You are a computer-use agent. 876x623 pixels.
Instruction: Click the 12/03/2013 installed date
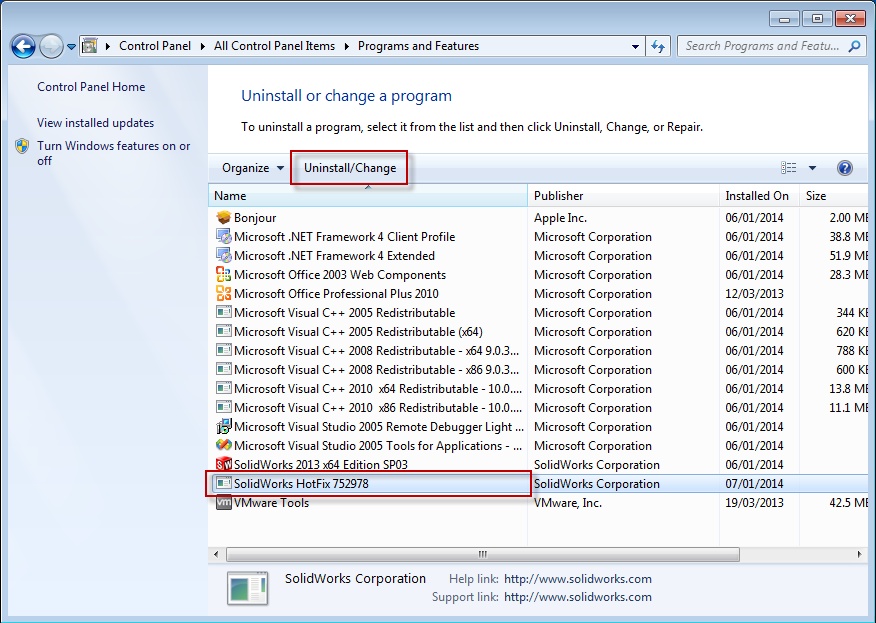[x=754, y=294]
